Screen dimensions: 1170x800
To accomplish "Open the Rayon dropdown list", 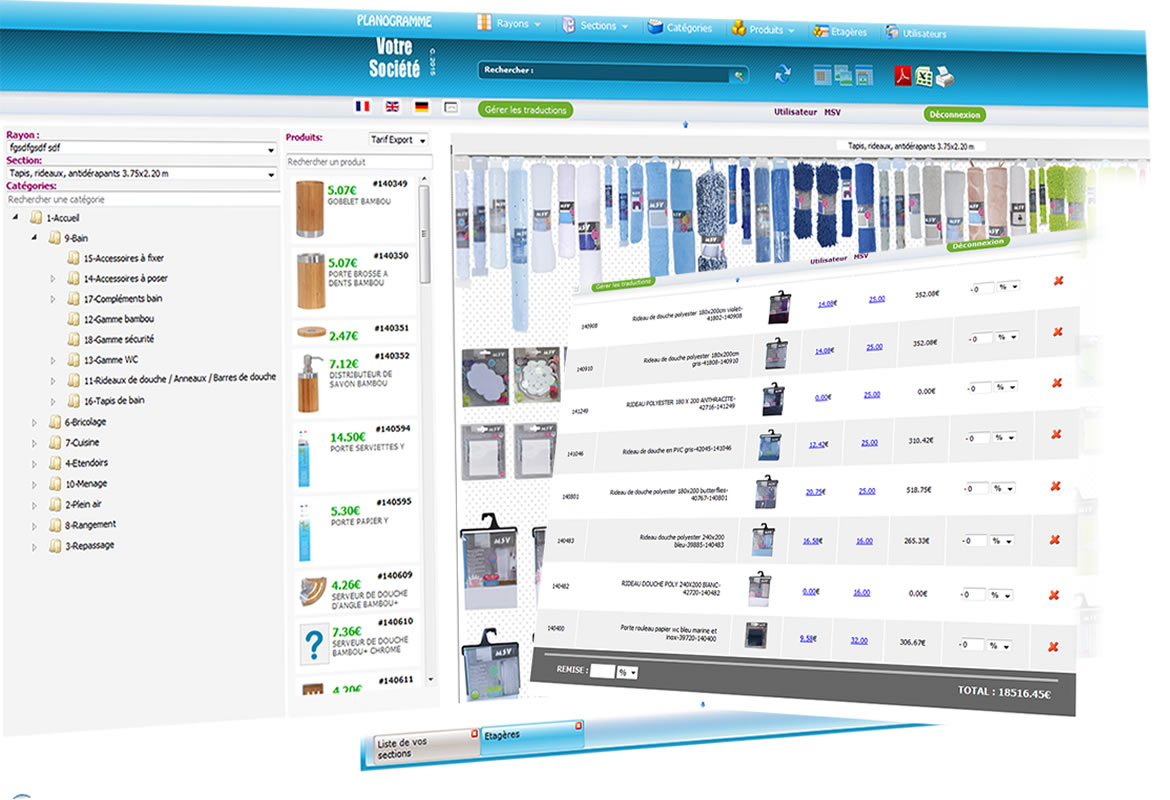I will (271, 150).
